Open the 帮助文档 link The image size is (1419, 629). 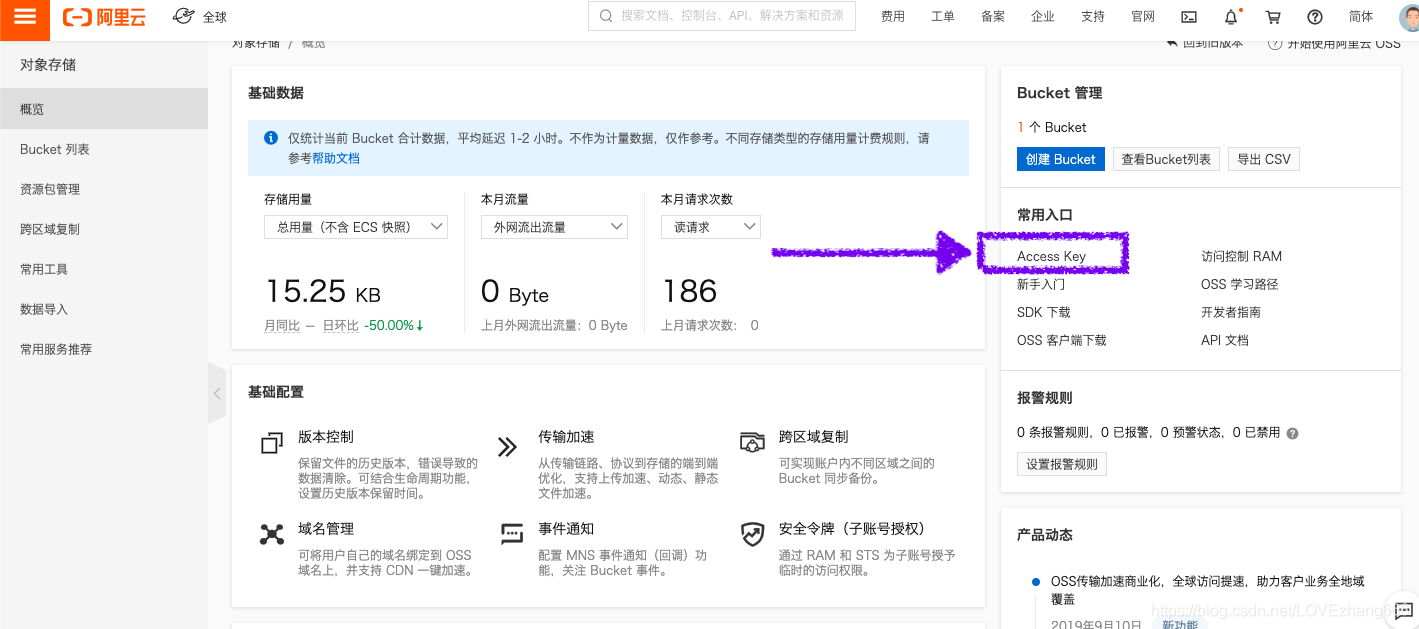pos(336,158)
